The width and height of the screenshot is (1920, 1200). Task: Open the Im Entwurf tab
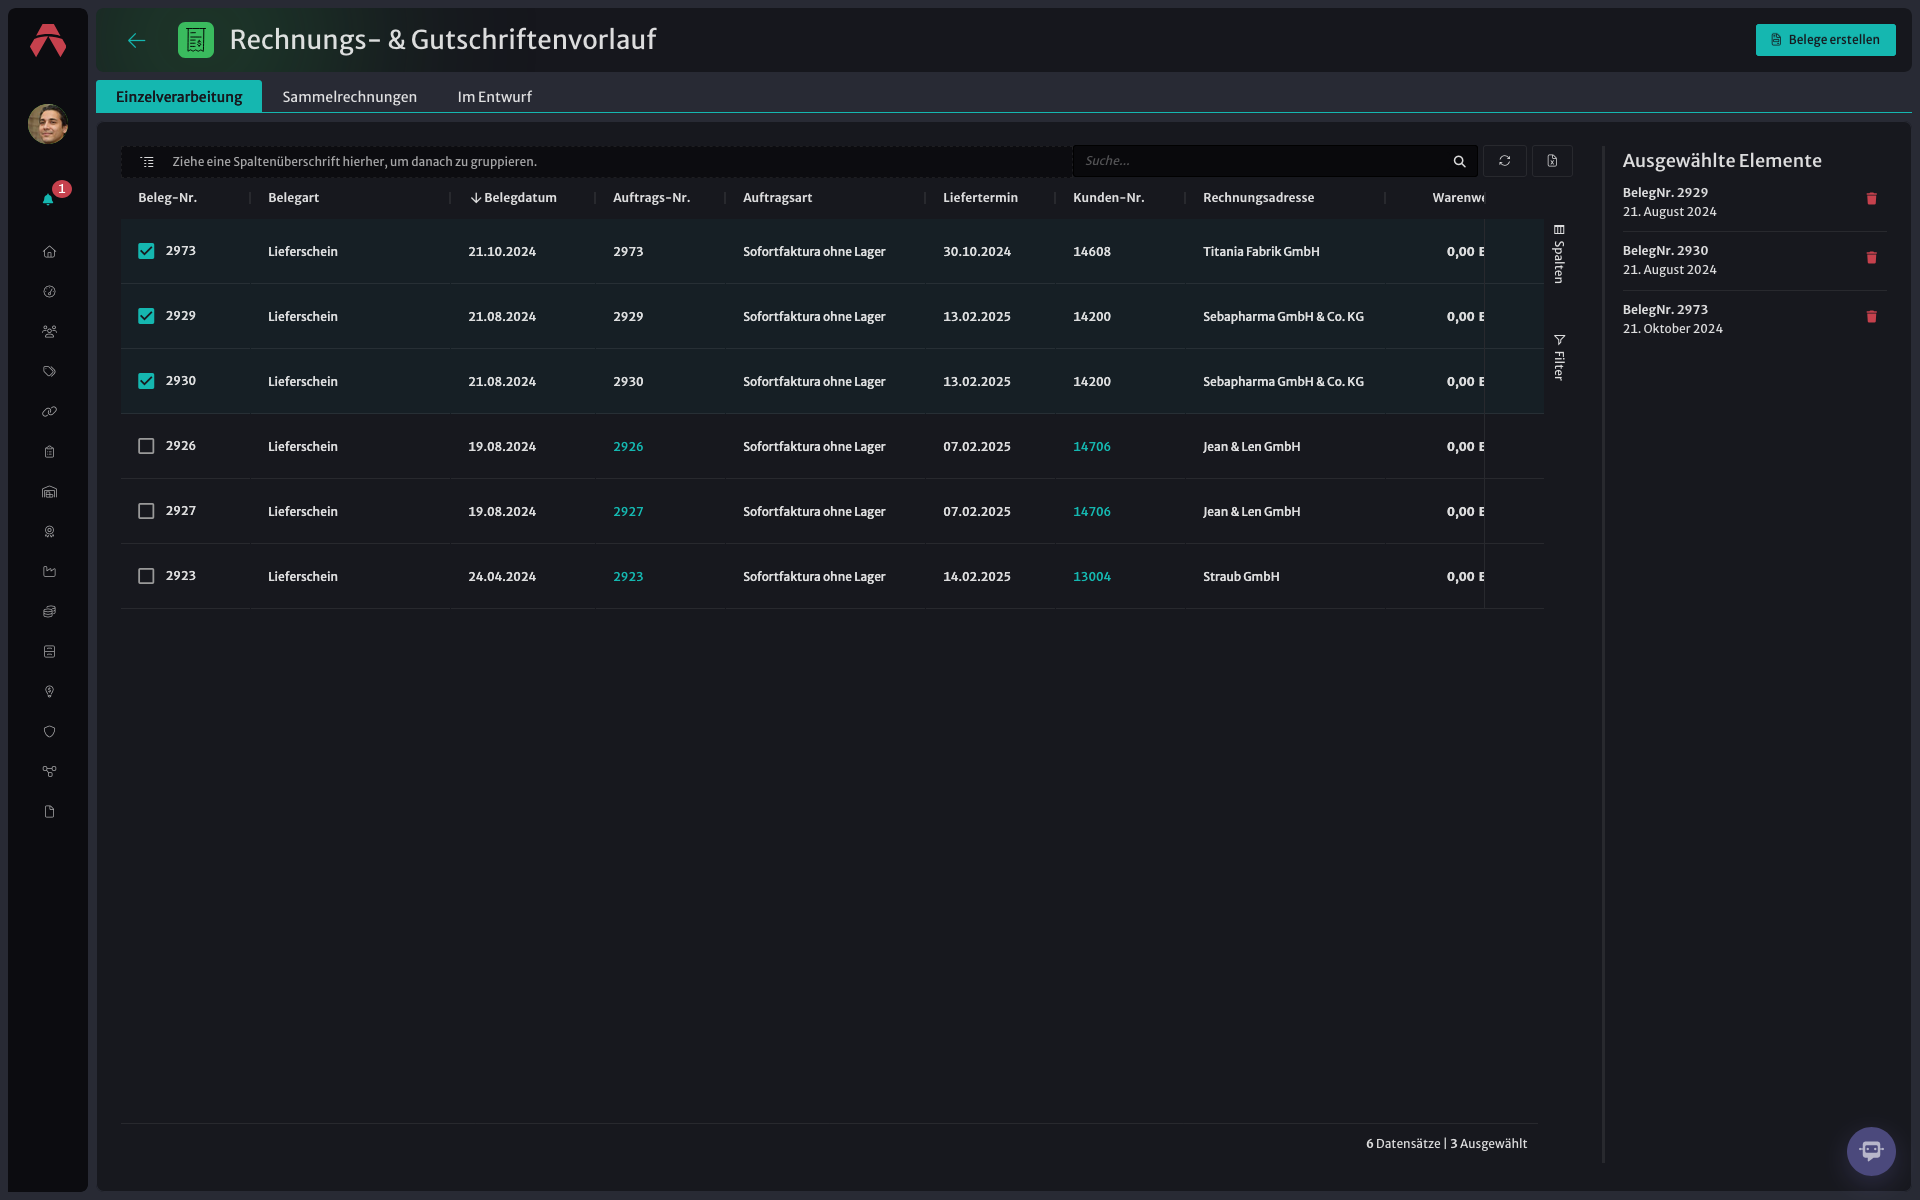pyautogui.click(x=494, y=97)
